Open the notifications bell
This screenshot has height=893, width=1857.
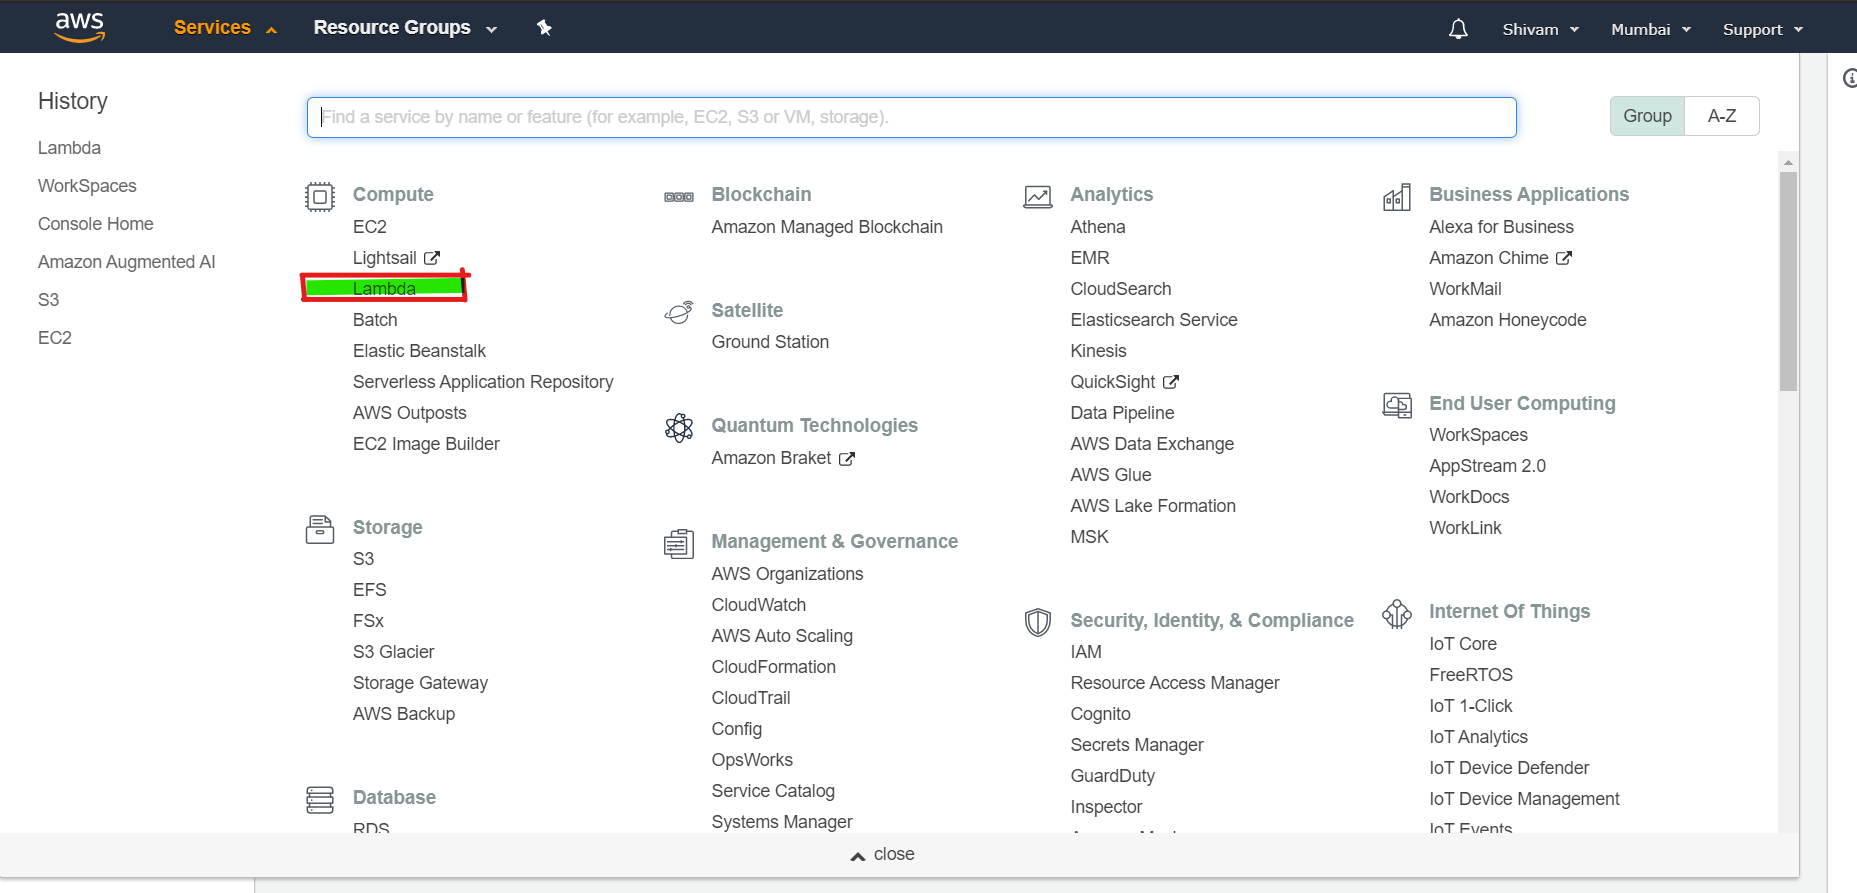pos(1458,29)
